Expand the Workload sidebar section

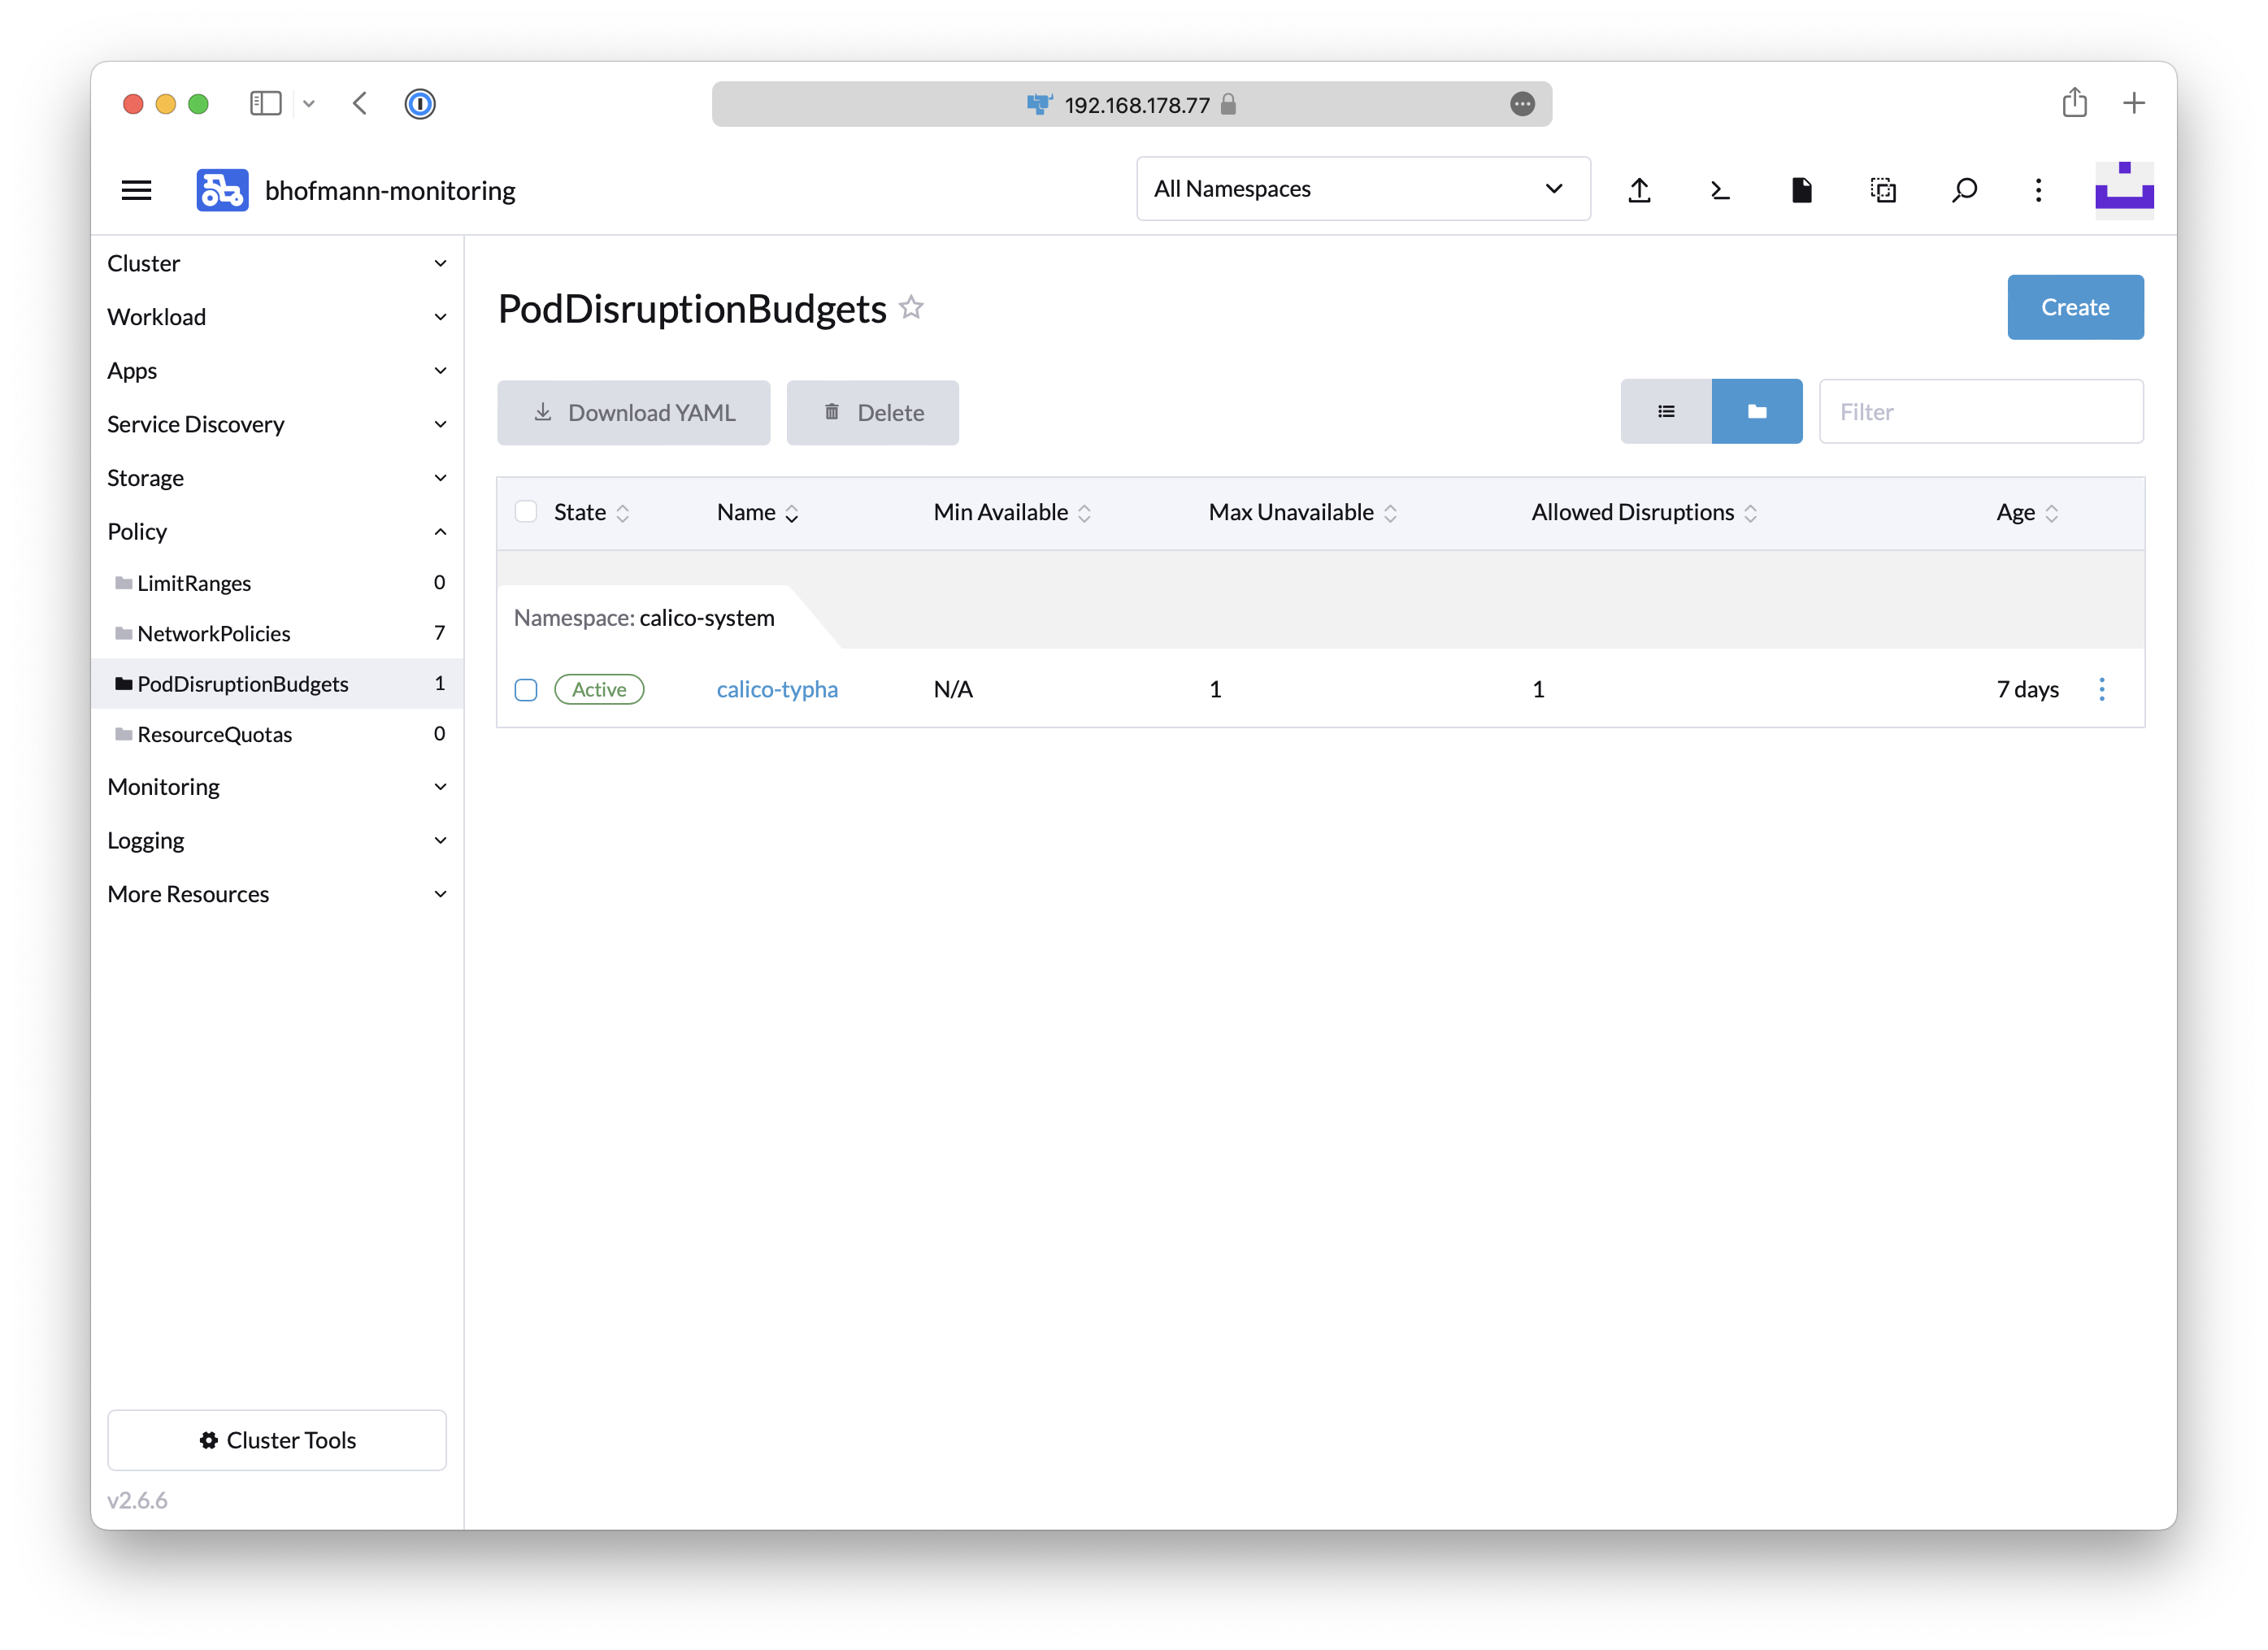[277, 317]
